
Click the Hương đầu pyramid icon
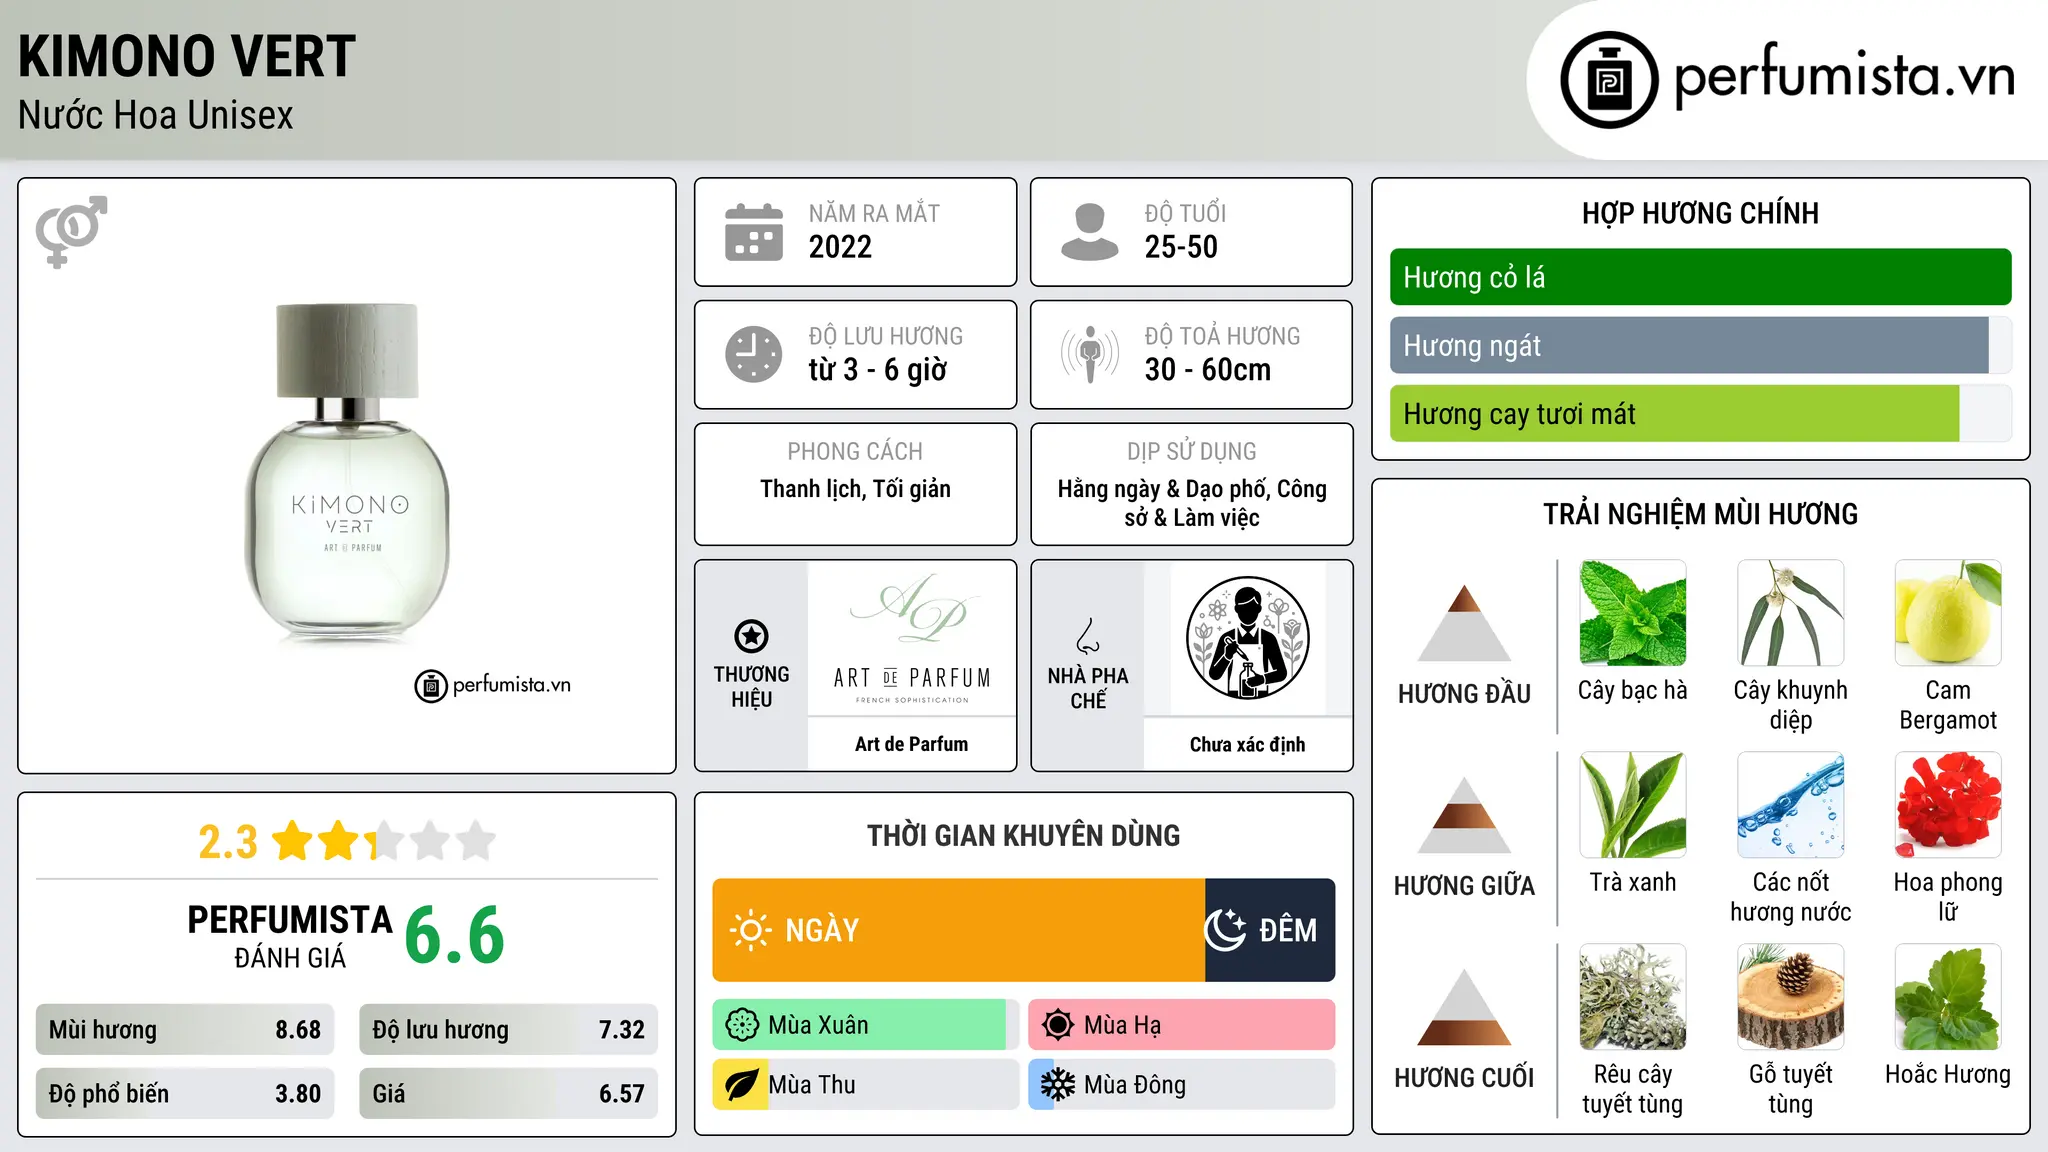tap(1464, 622)
